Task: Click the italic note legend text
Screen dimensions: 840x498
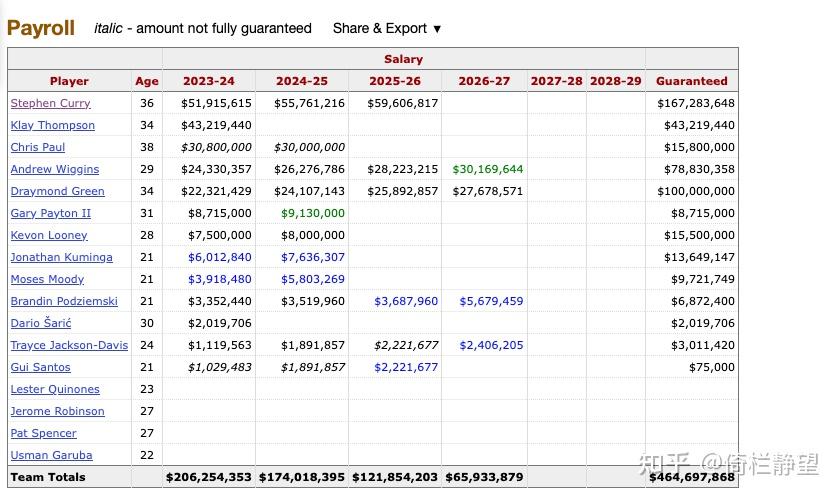Action: click(202, 28)
